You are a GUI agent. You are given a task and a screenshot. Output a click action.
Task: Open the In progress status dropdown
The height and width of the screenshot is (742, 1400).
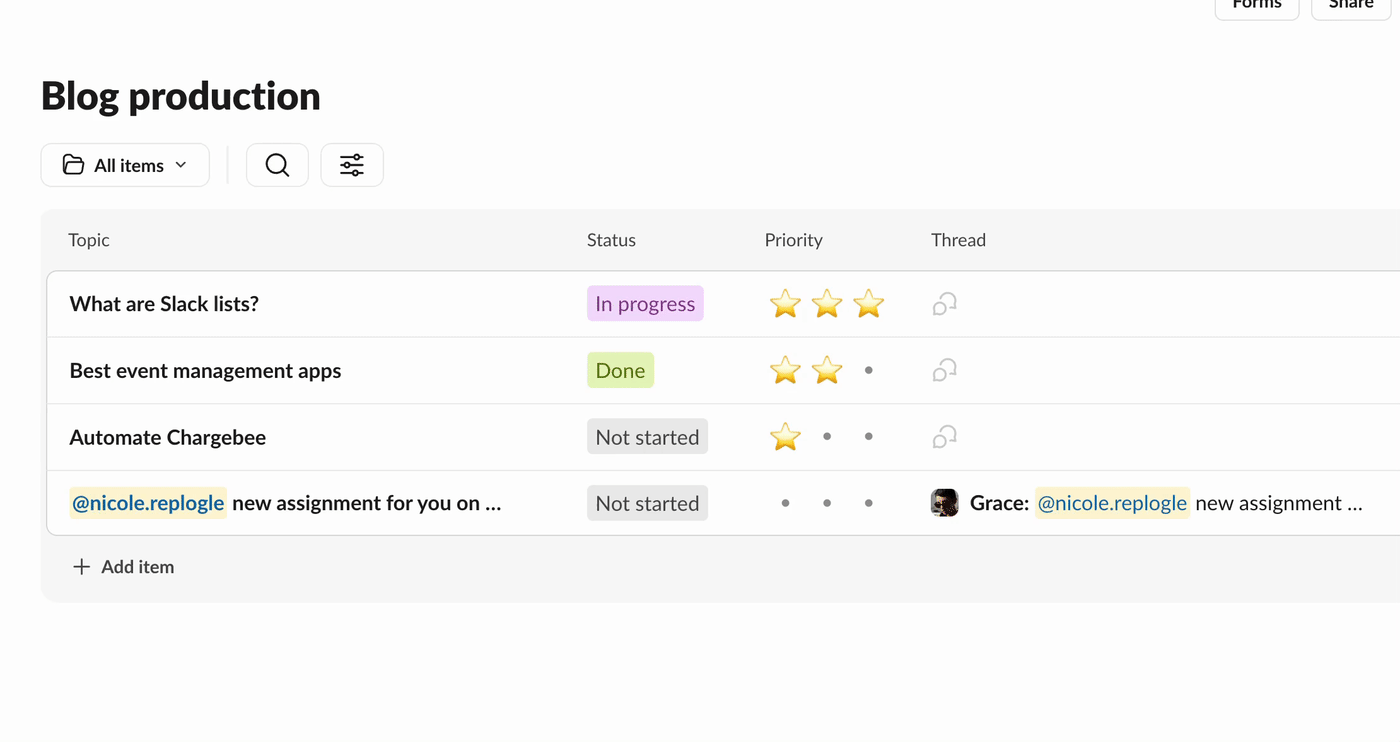[645, 304]
